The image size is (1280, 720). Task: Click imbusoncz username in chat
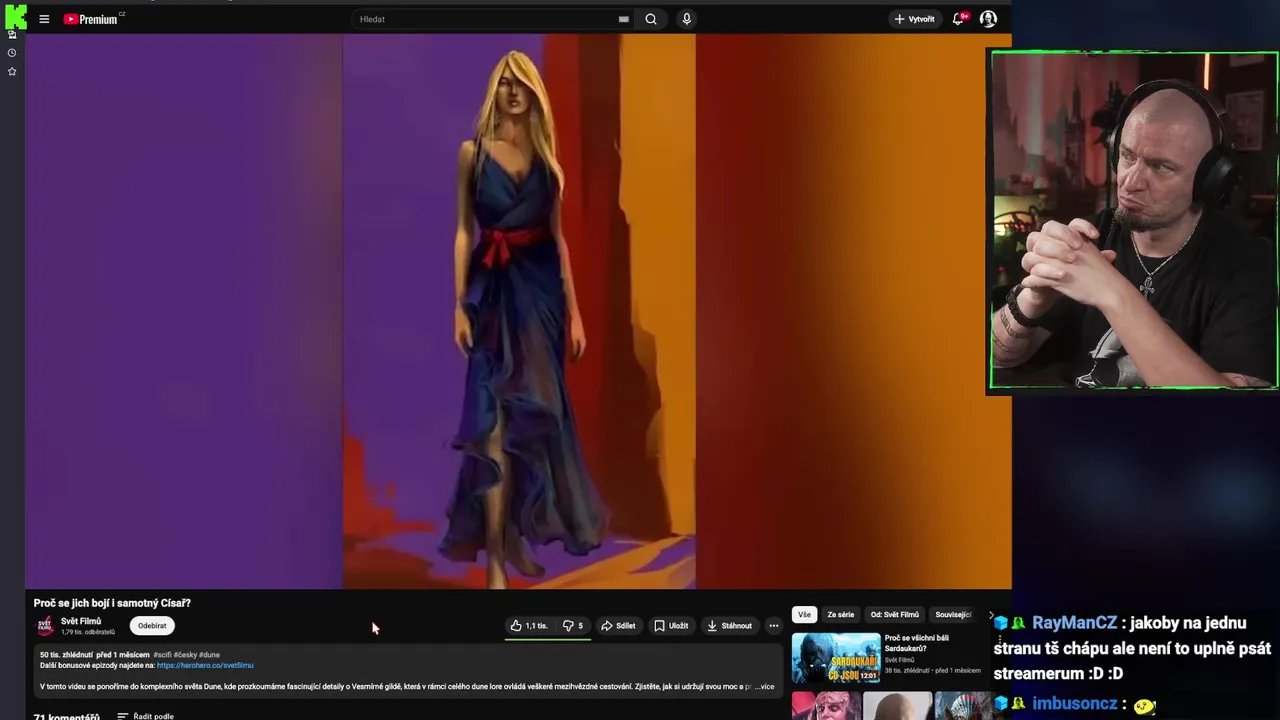(1074, 704)
